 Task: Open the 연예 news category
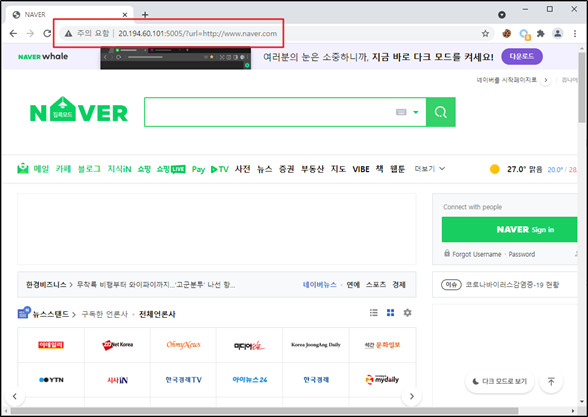point(353,285)
